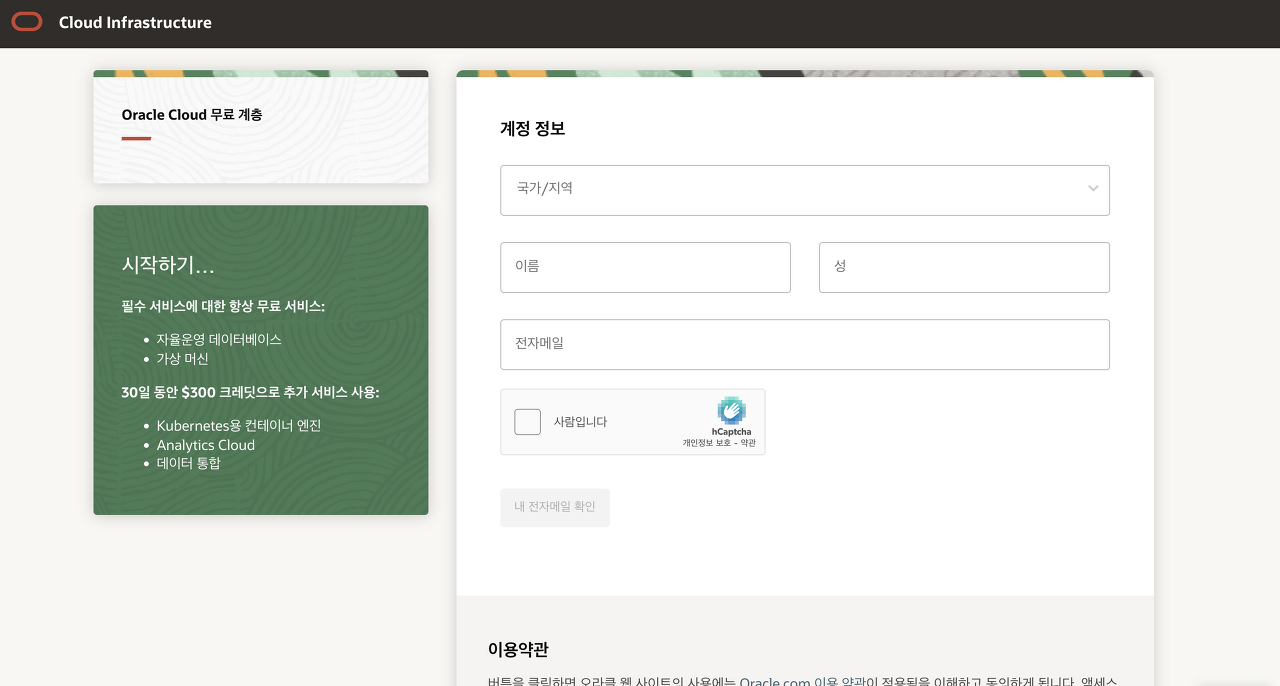1280x686 pixels.
Task: Click the 데이터 통합 list item
Action: click(188, 464)
